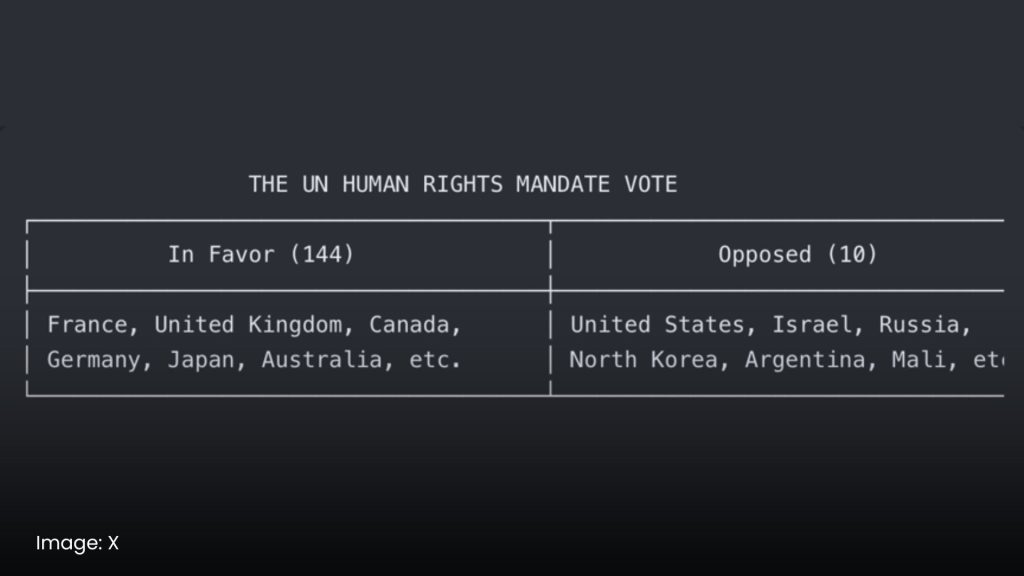Click Russia in the Opposed column
1024x576 pixels.
coord(918,325)
